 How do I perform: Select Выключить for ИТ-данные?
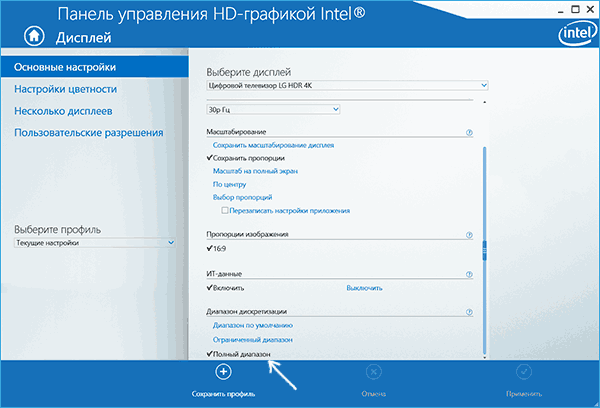point(364,288)
